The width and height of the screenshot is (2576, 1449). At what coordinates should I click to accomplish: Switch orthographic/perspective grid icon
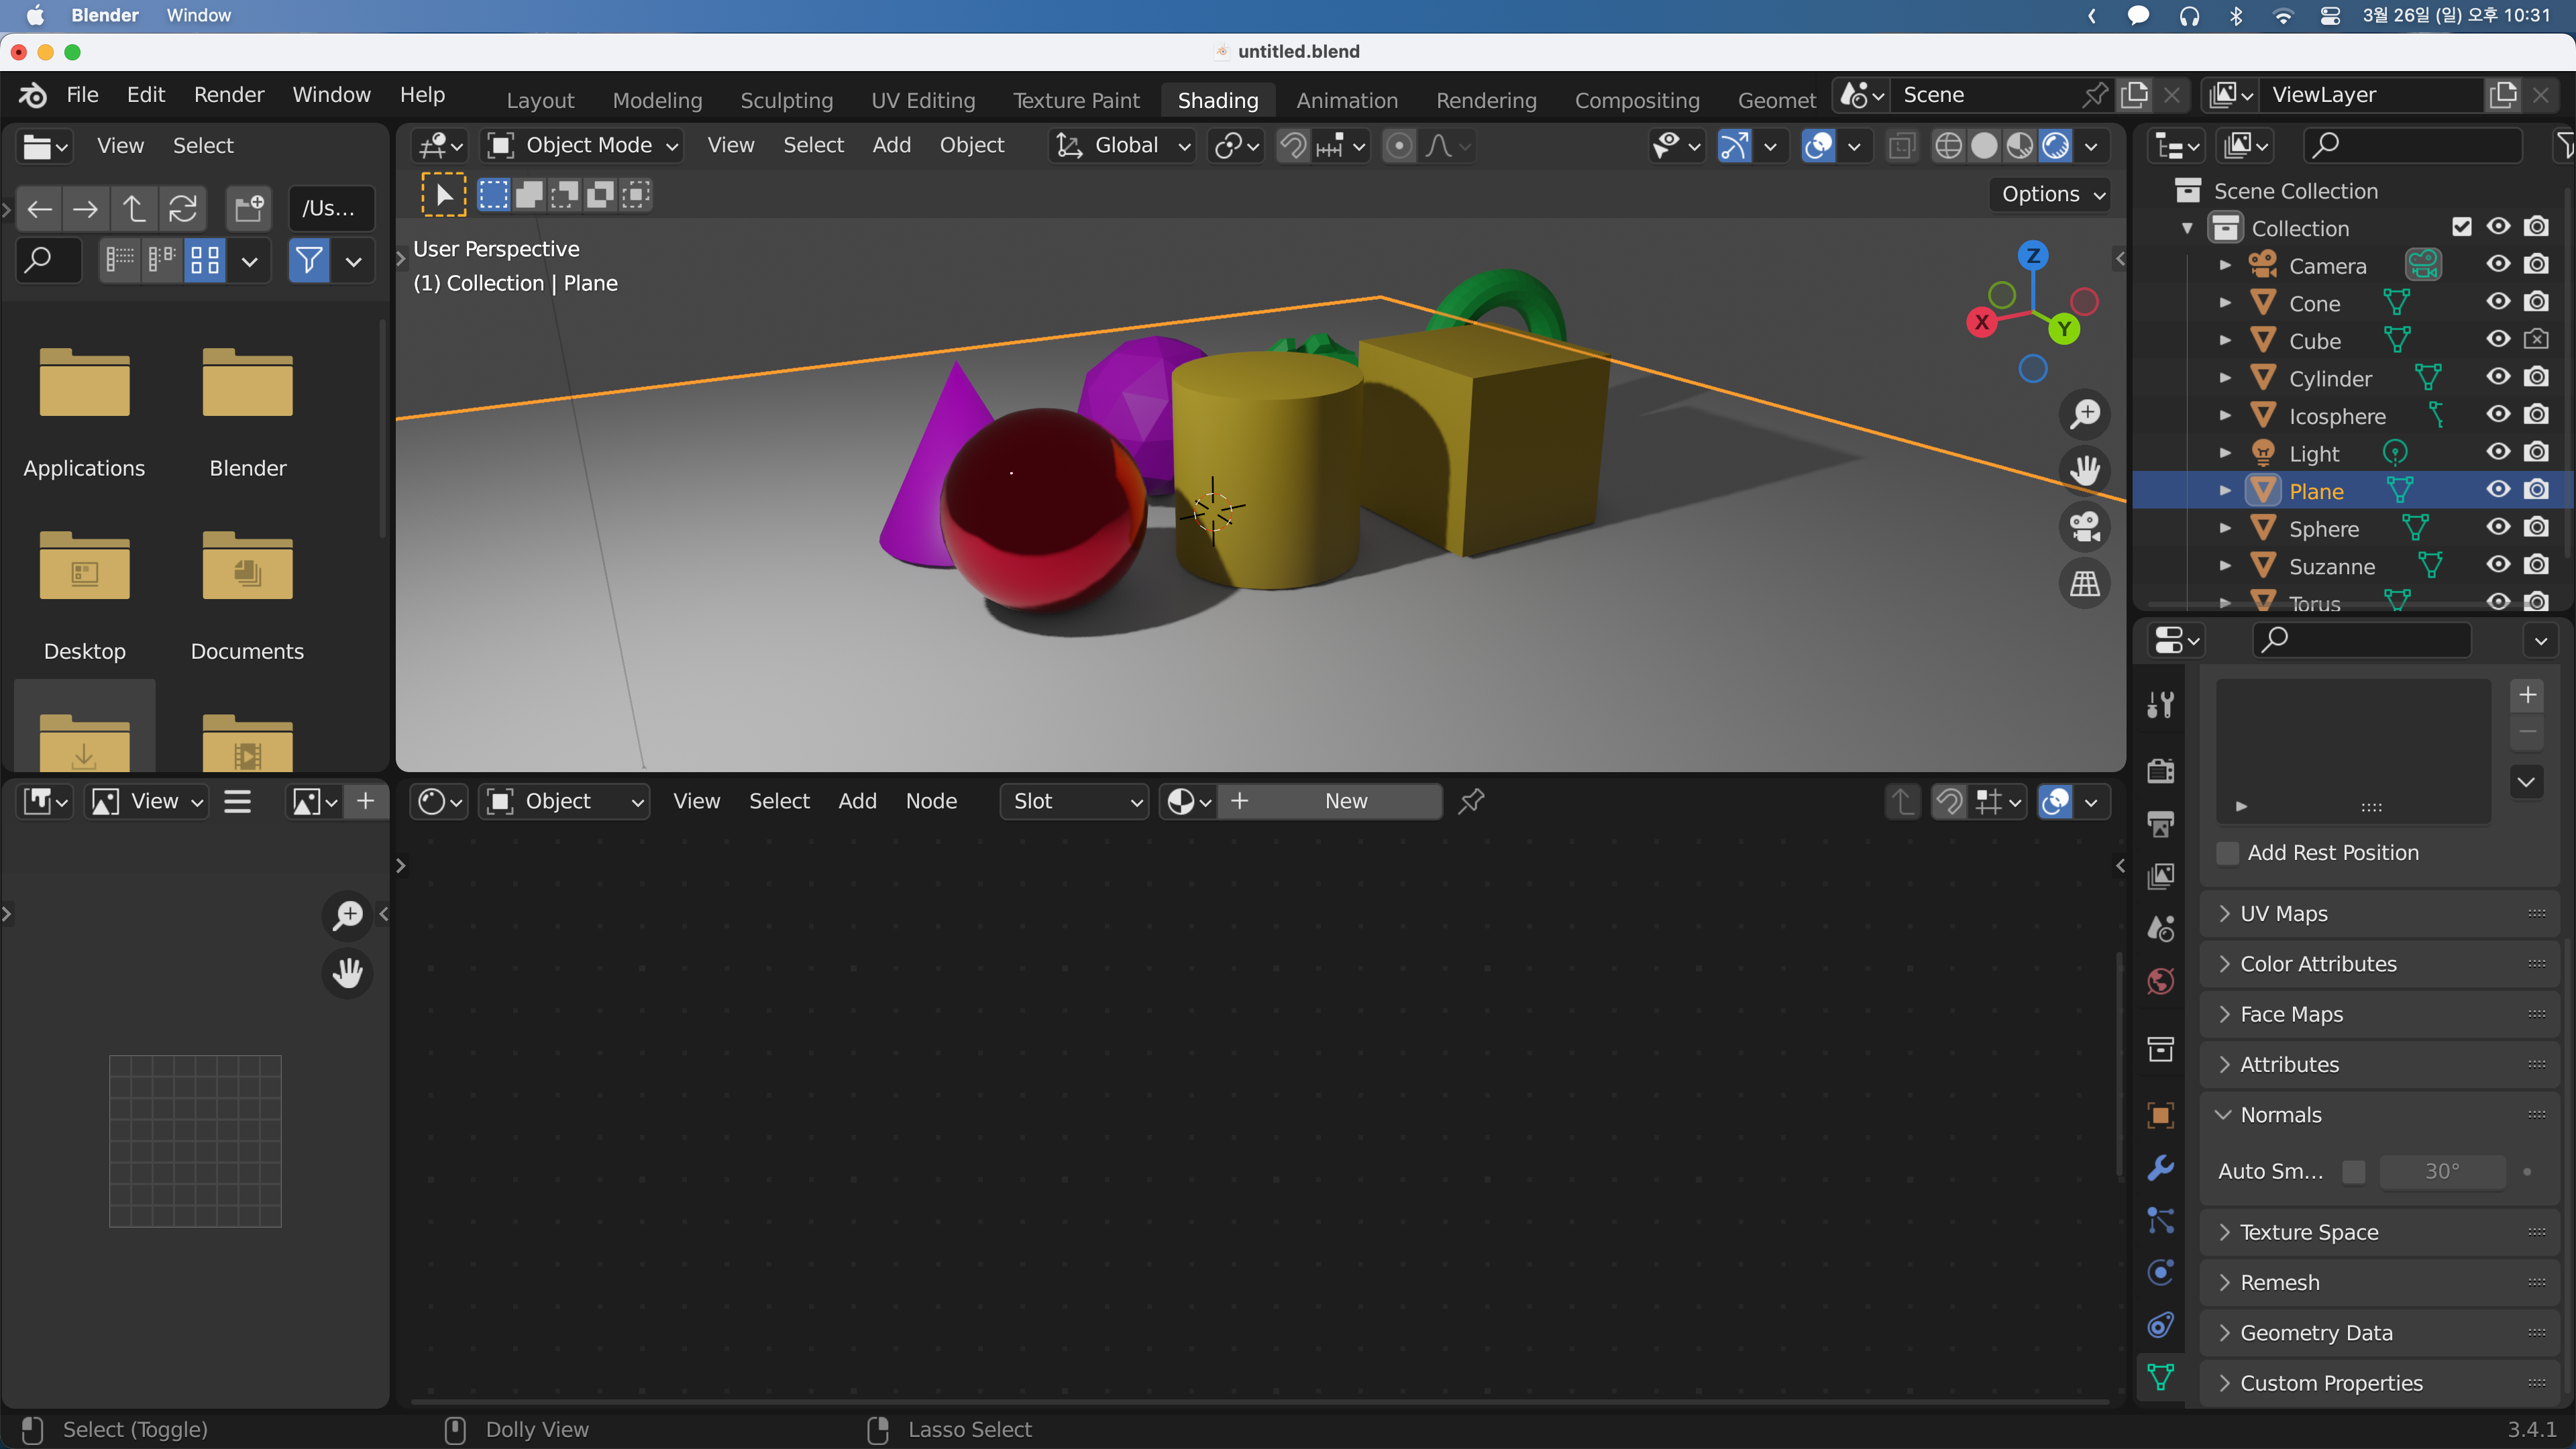point(2085,583)
